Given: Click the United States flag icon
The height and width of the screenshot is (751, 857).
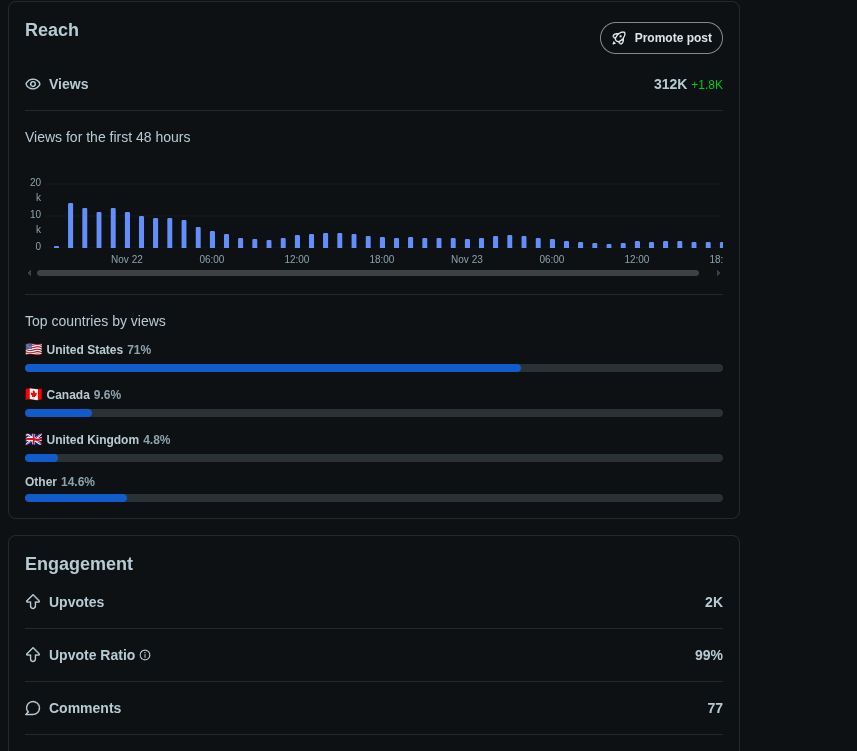Looking at the screenshot, I should [x=33, y=349].
